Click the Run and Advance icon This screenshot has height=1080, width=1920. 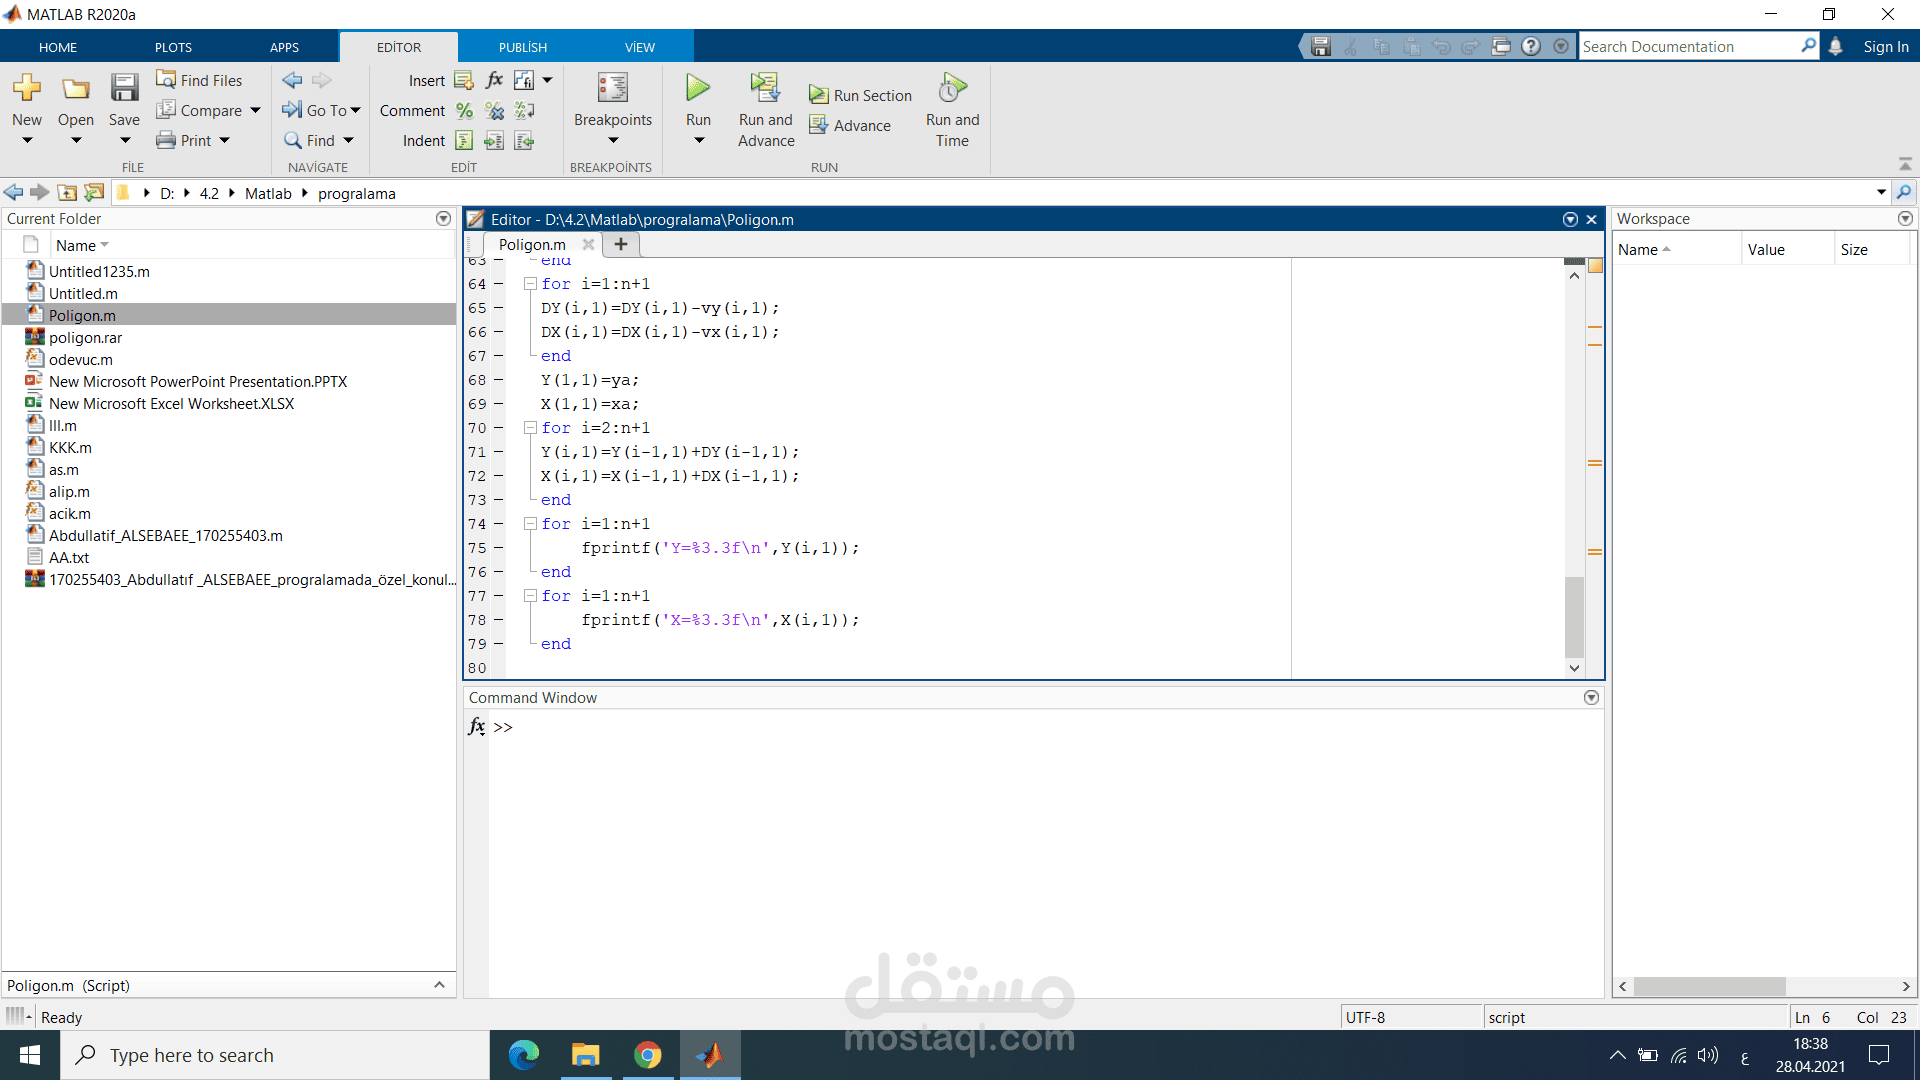766,88
